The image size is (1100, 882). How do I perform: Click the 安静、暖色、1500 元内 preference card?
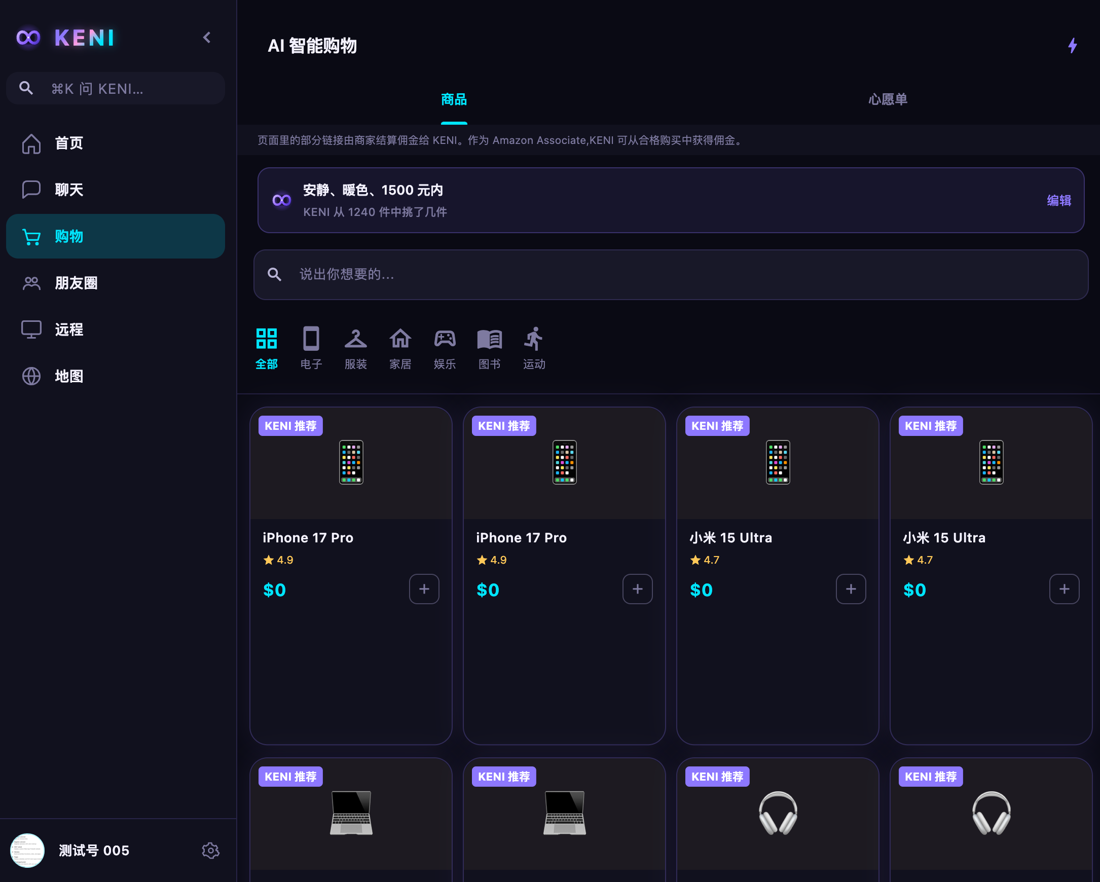[671, 200]
